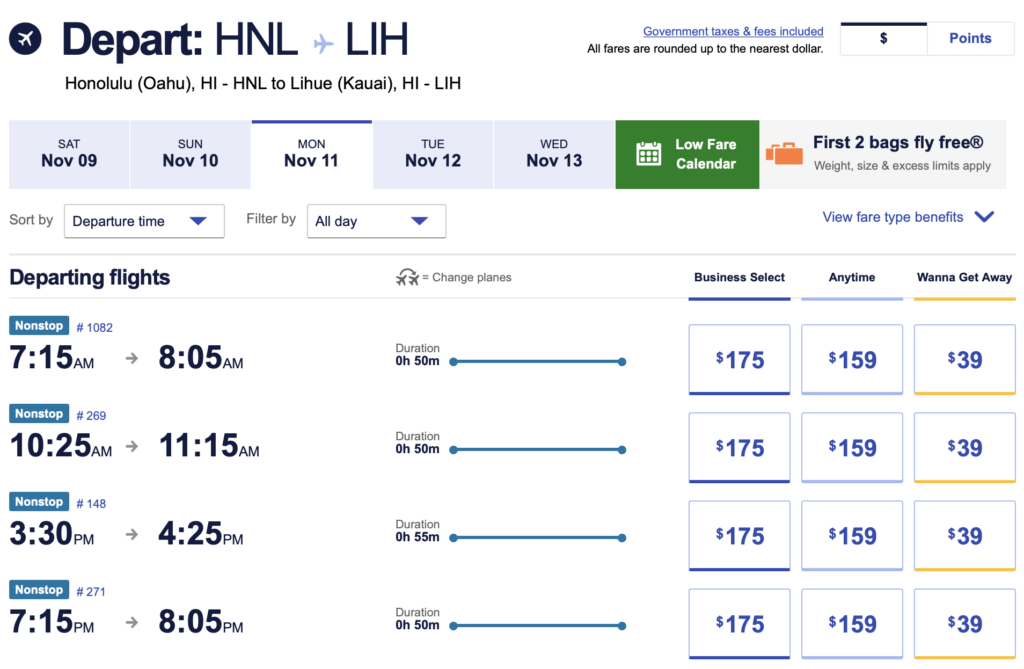
Task: Select the SUN Nov 10 date tab
Action: point(190,154)
